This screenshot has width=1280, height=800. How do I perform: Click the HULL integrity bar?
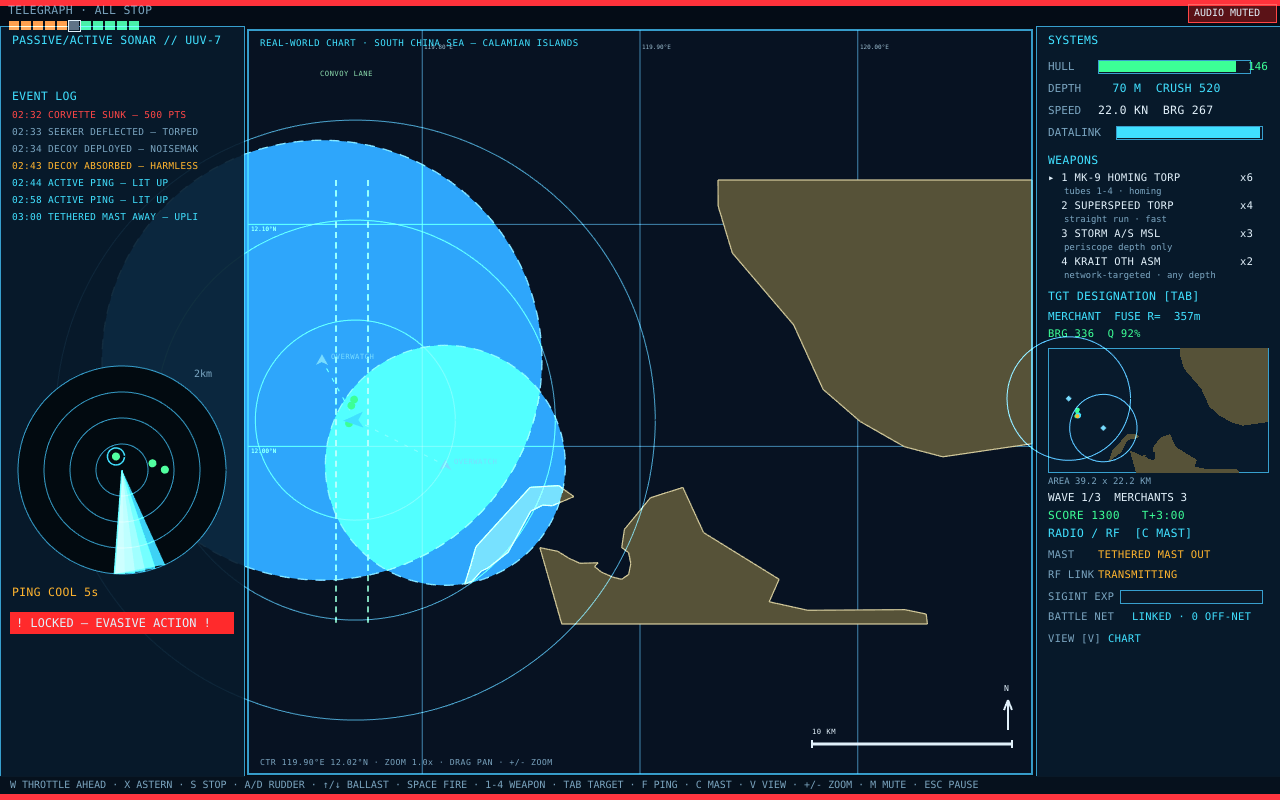click(x=1174, y=67)
